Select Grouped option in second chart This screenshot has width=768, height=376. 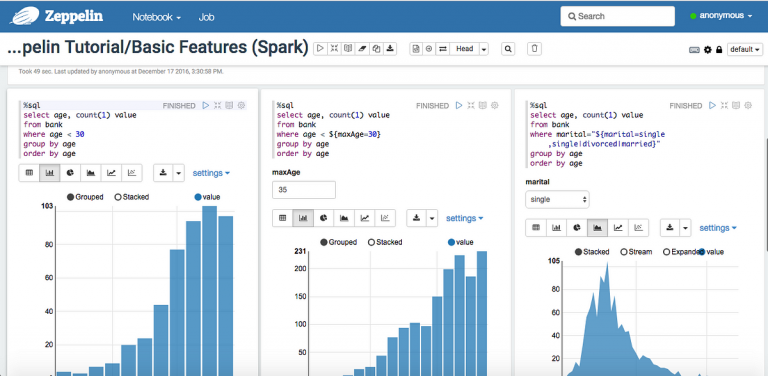point(338,242)
